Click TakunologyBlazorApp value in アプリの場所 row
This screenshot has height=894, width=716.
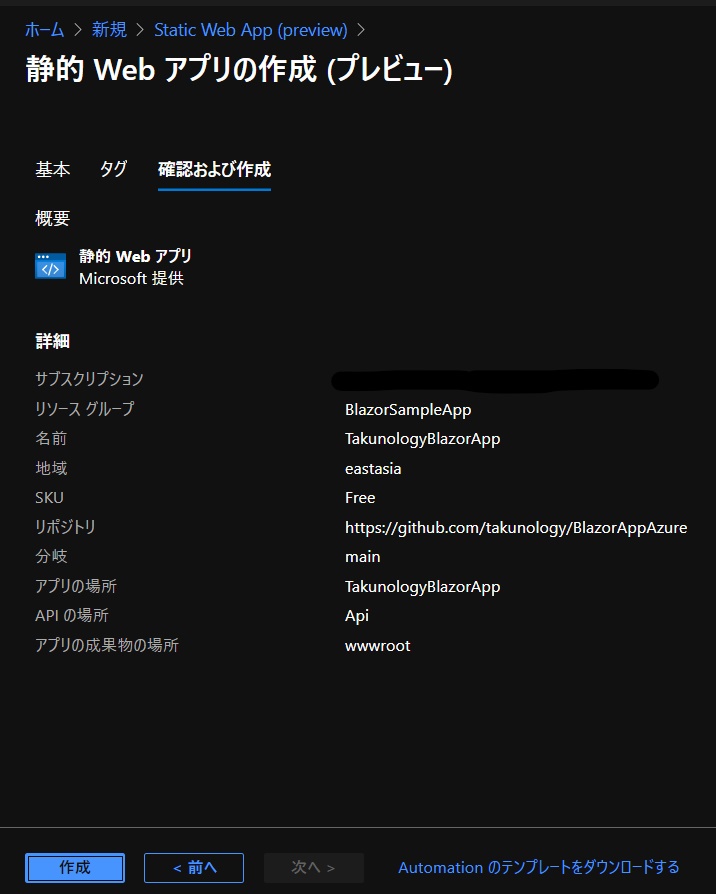422,587
